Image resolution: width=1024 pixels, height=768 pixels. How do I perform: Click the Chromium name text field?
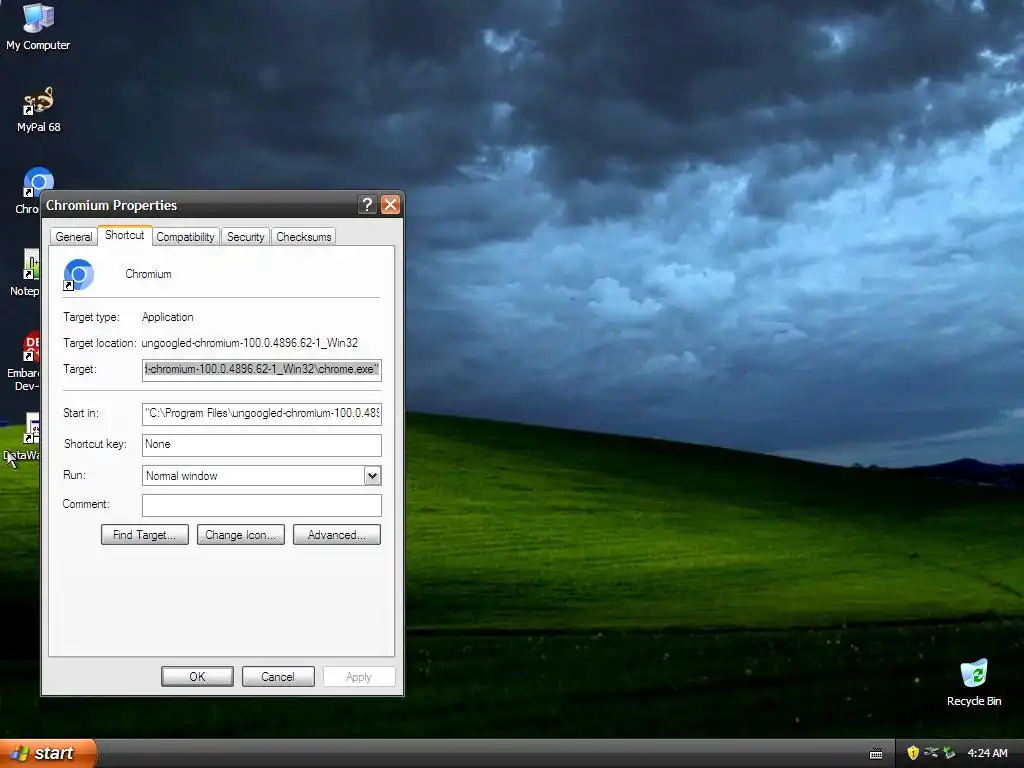148,274
